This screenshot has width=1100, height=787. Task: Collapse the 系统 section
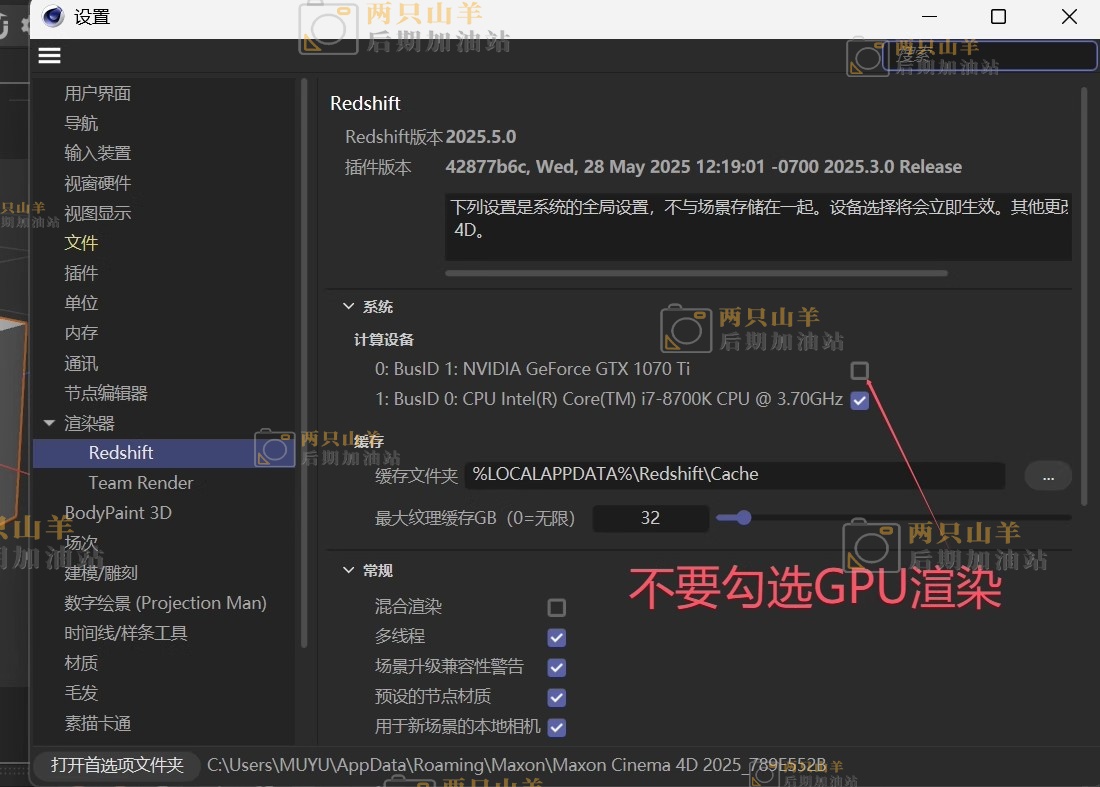(348, 307)
